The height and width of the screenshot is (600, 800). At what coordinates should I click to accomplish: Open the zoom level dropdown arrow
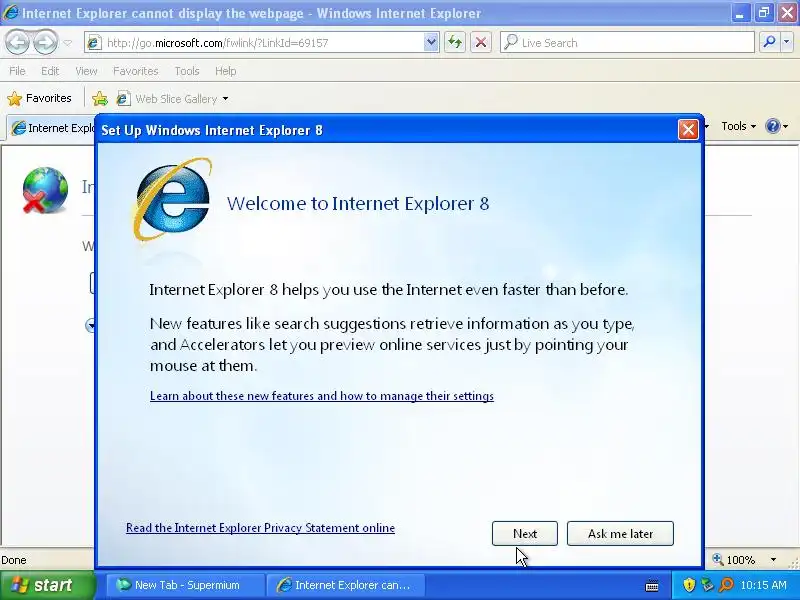773,560
